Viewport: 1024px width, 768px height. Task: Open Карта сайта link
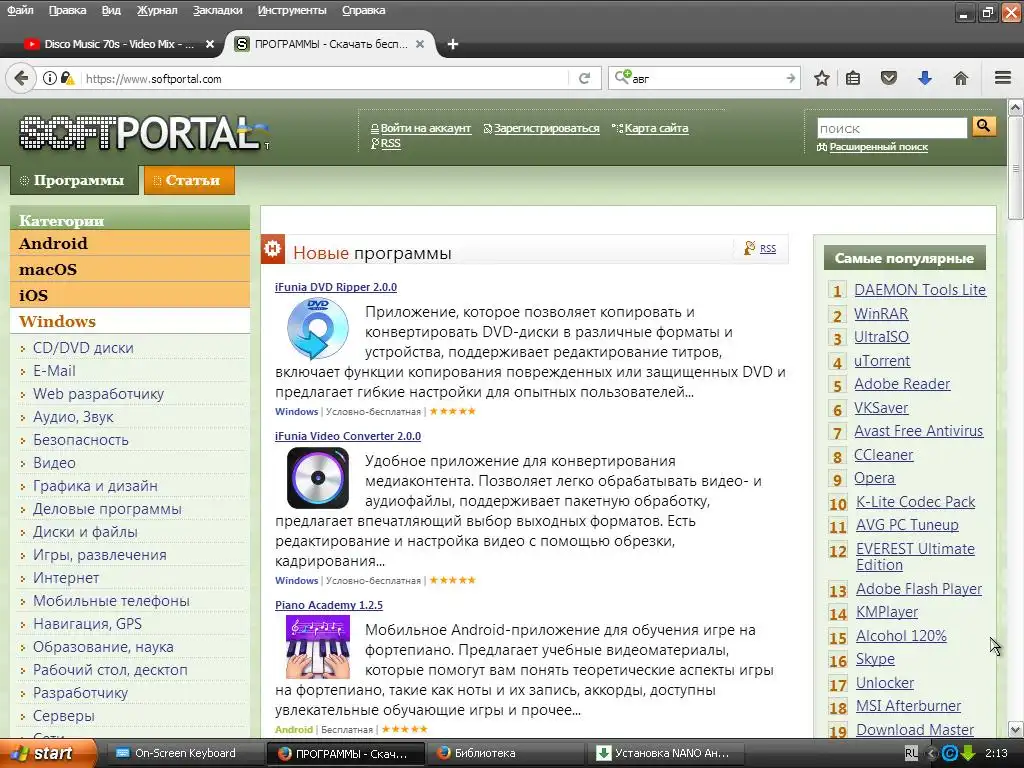(x=656, y=128)
